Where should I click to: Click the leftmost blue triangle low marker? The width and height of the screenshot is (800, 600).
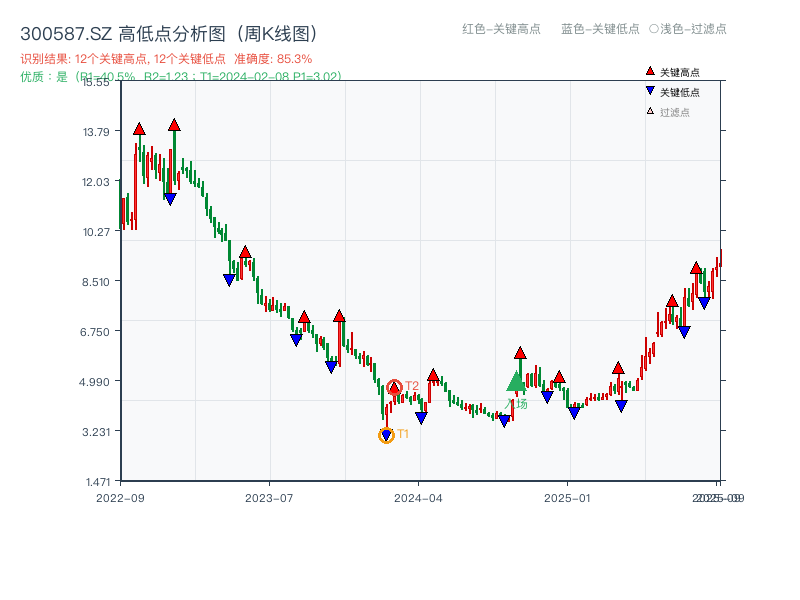tap(170, 199)
